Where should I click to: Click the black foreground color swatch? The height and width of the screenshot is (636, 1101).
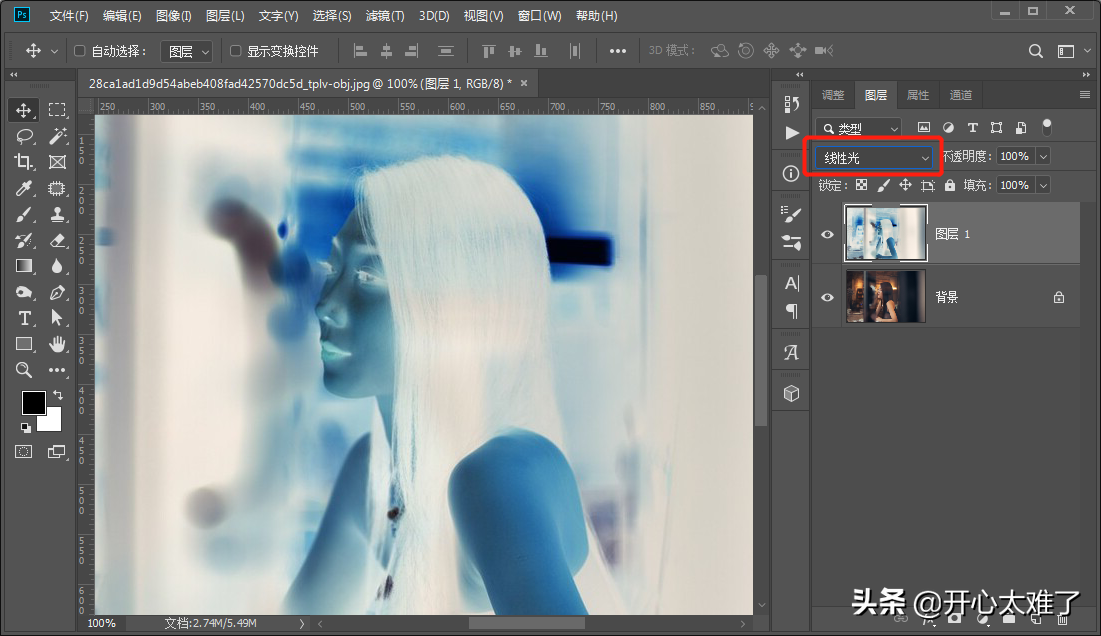(x=33, y=402)
